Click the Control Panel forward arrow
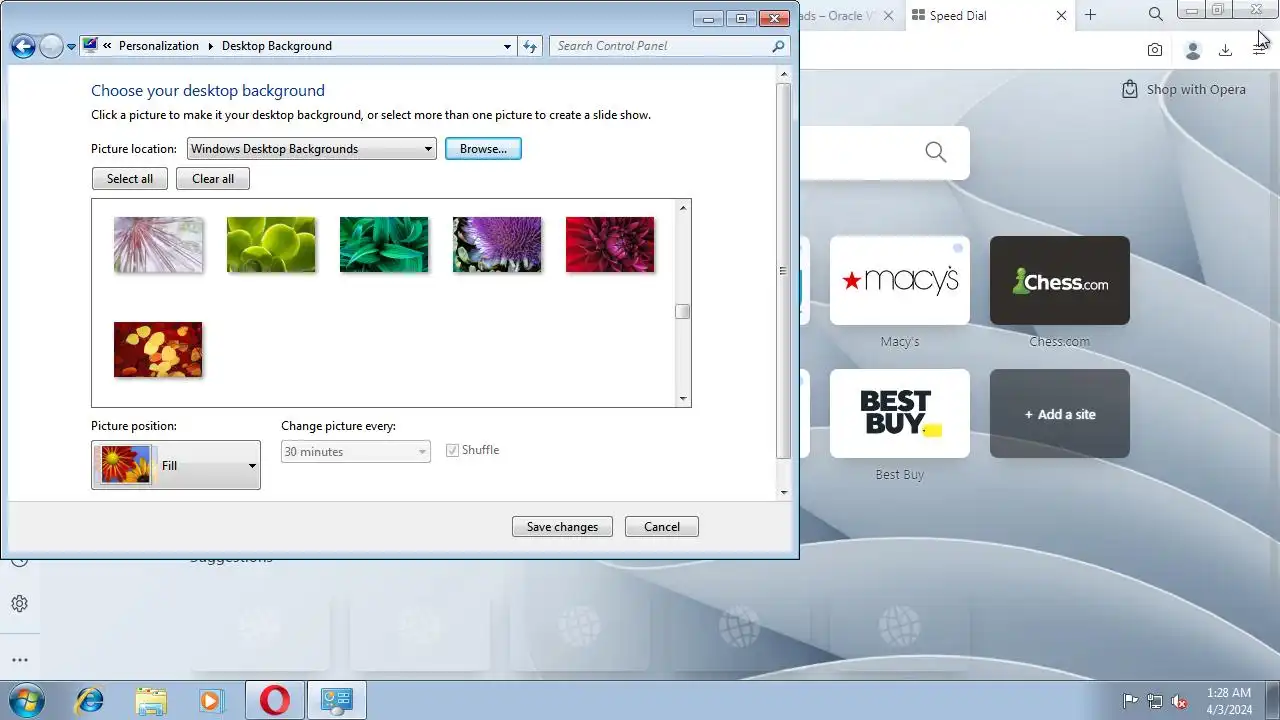This screenshot has width=1280, height=720. [51, 46]
